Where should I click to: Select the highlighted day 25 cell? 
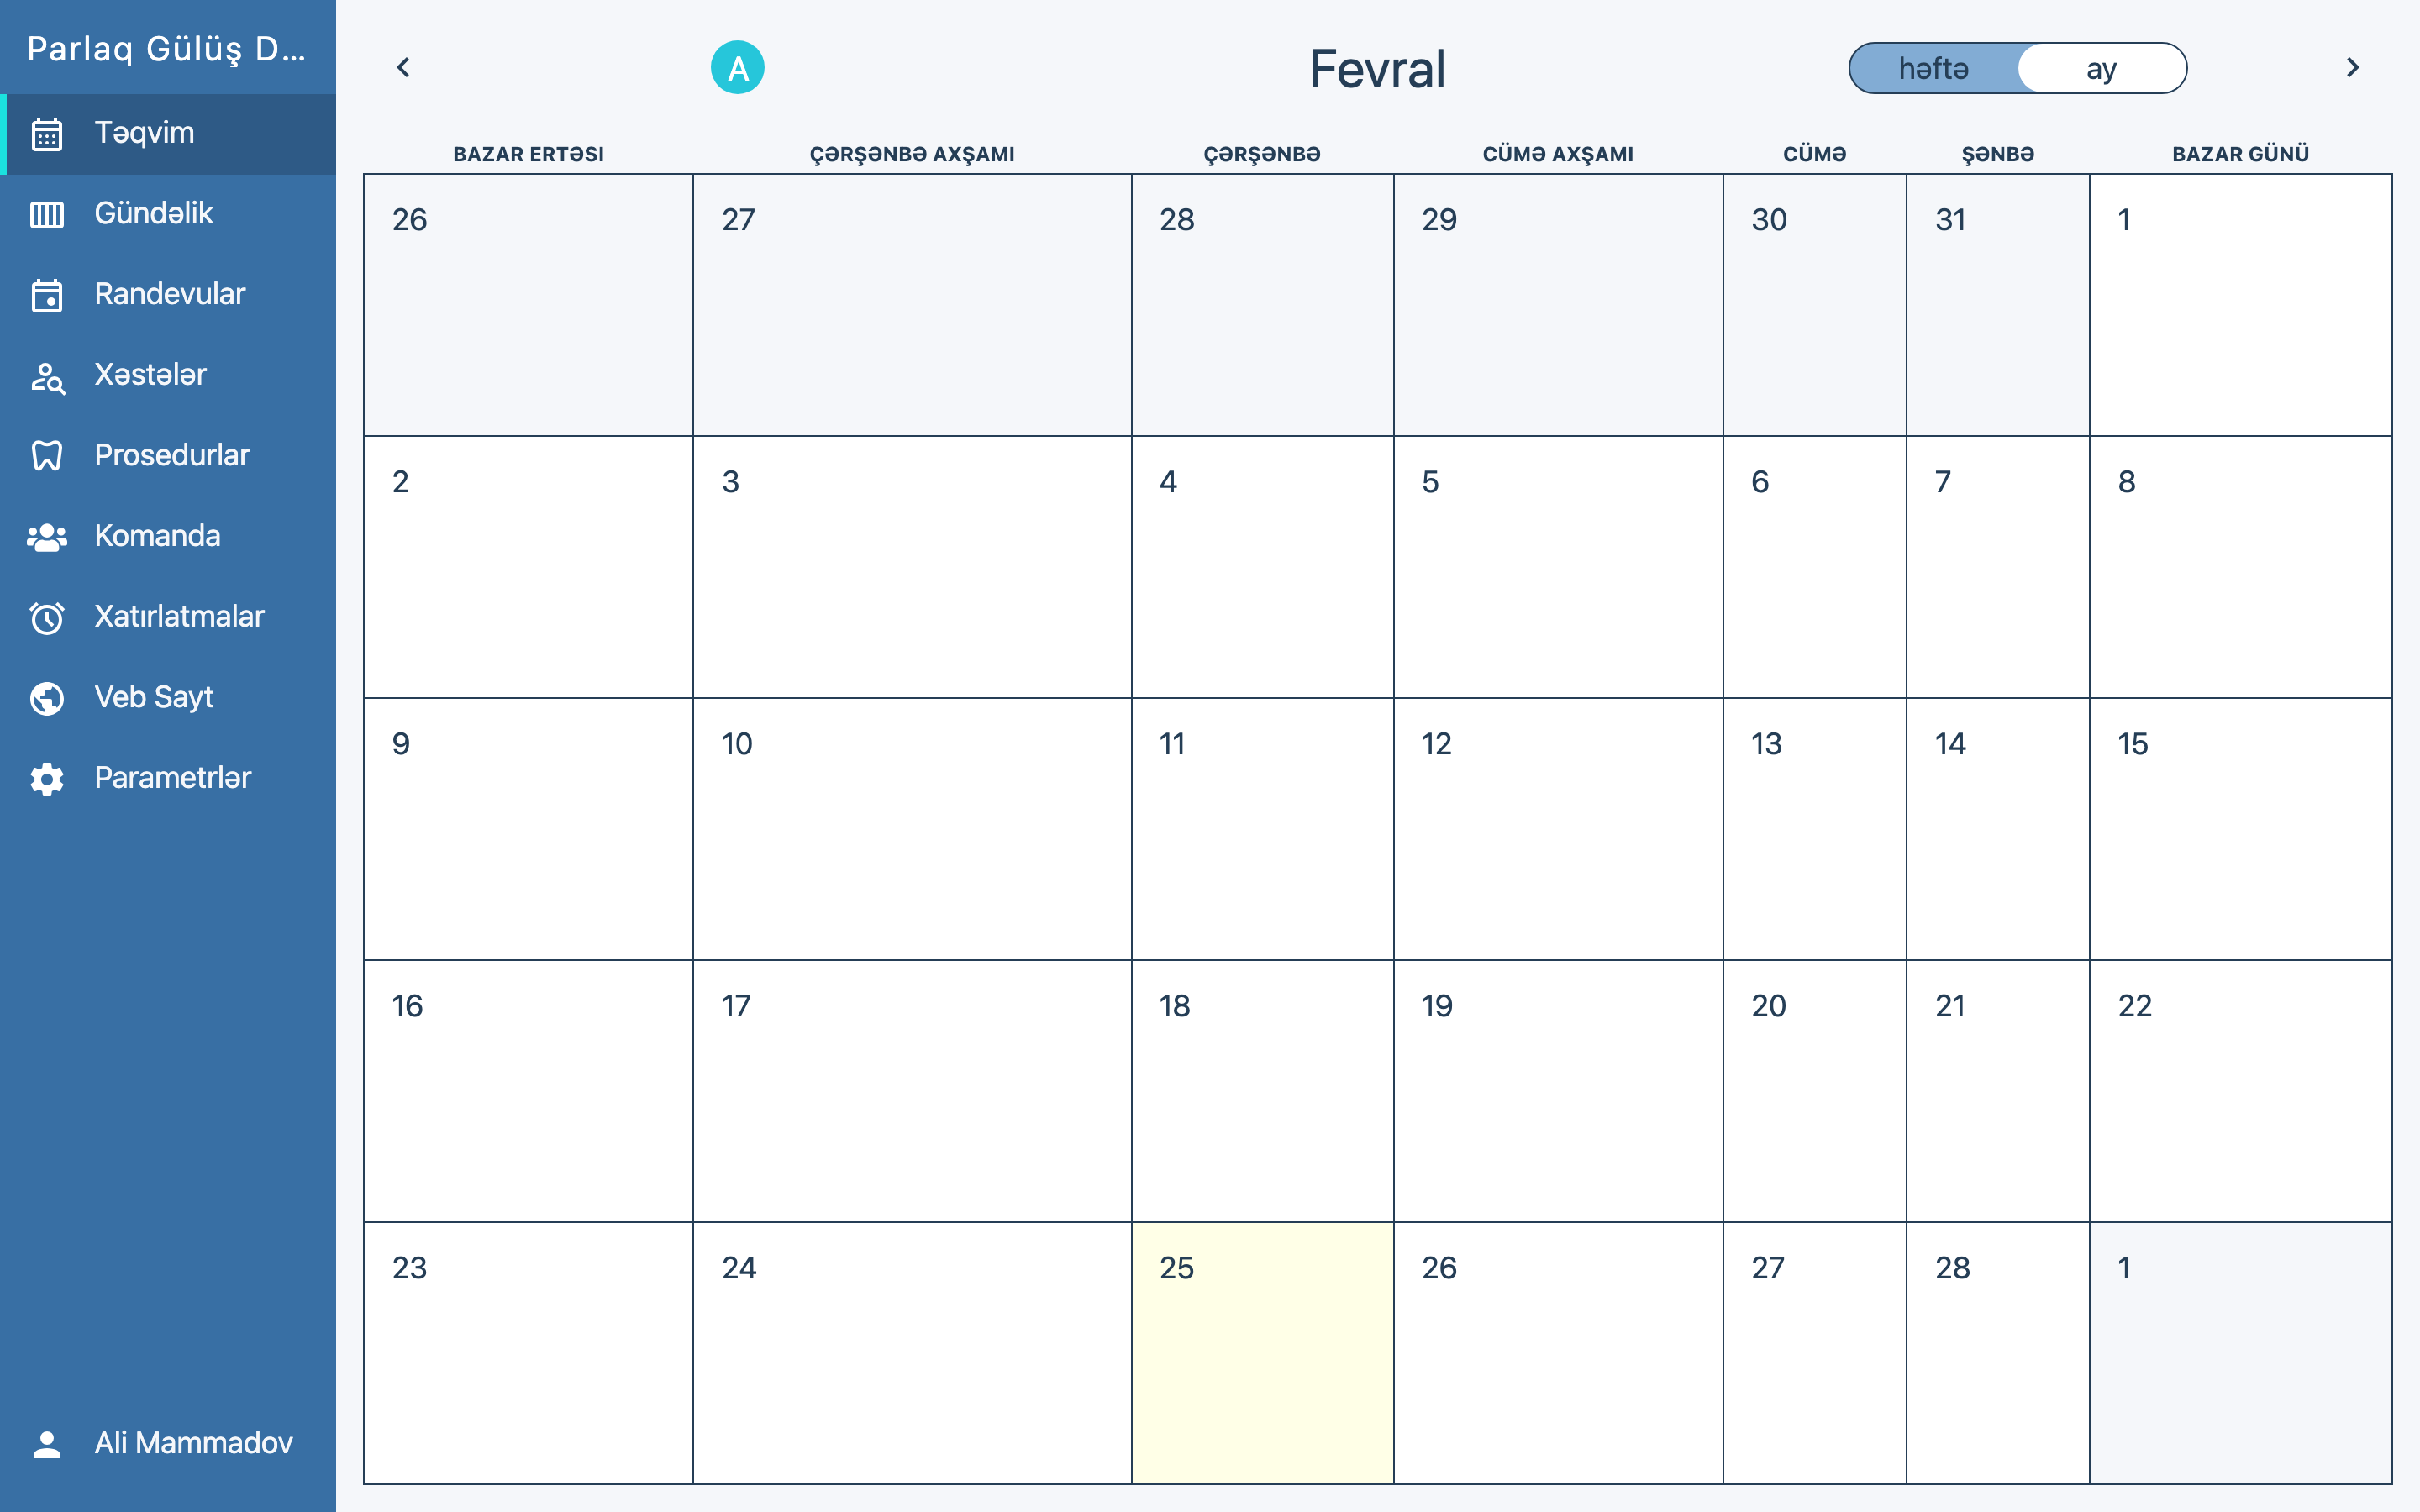pyautogui.click(x=1262, y=1352)
